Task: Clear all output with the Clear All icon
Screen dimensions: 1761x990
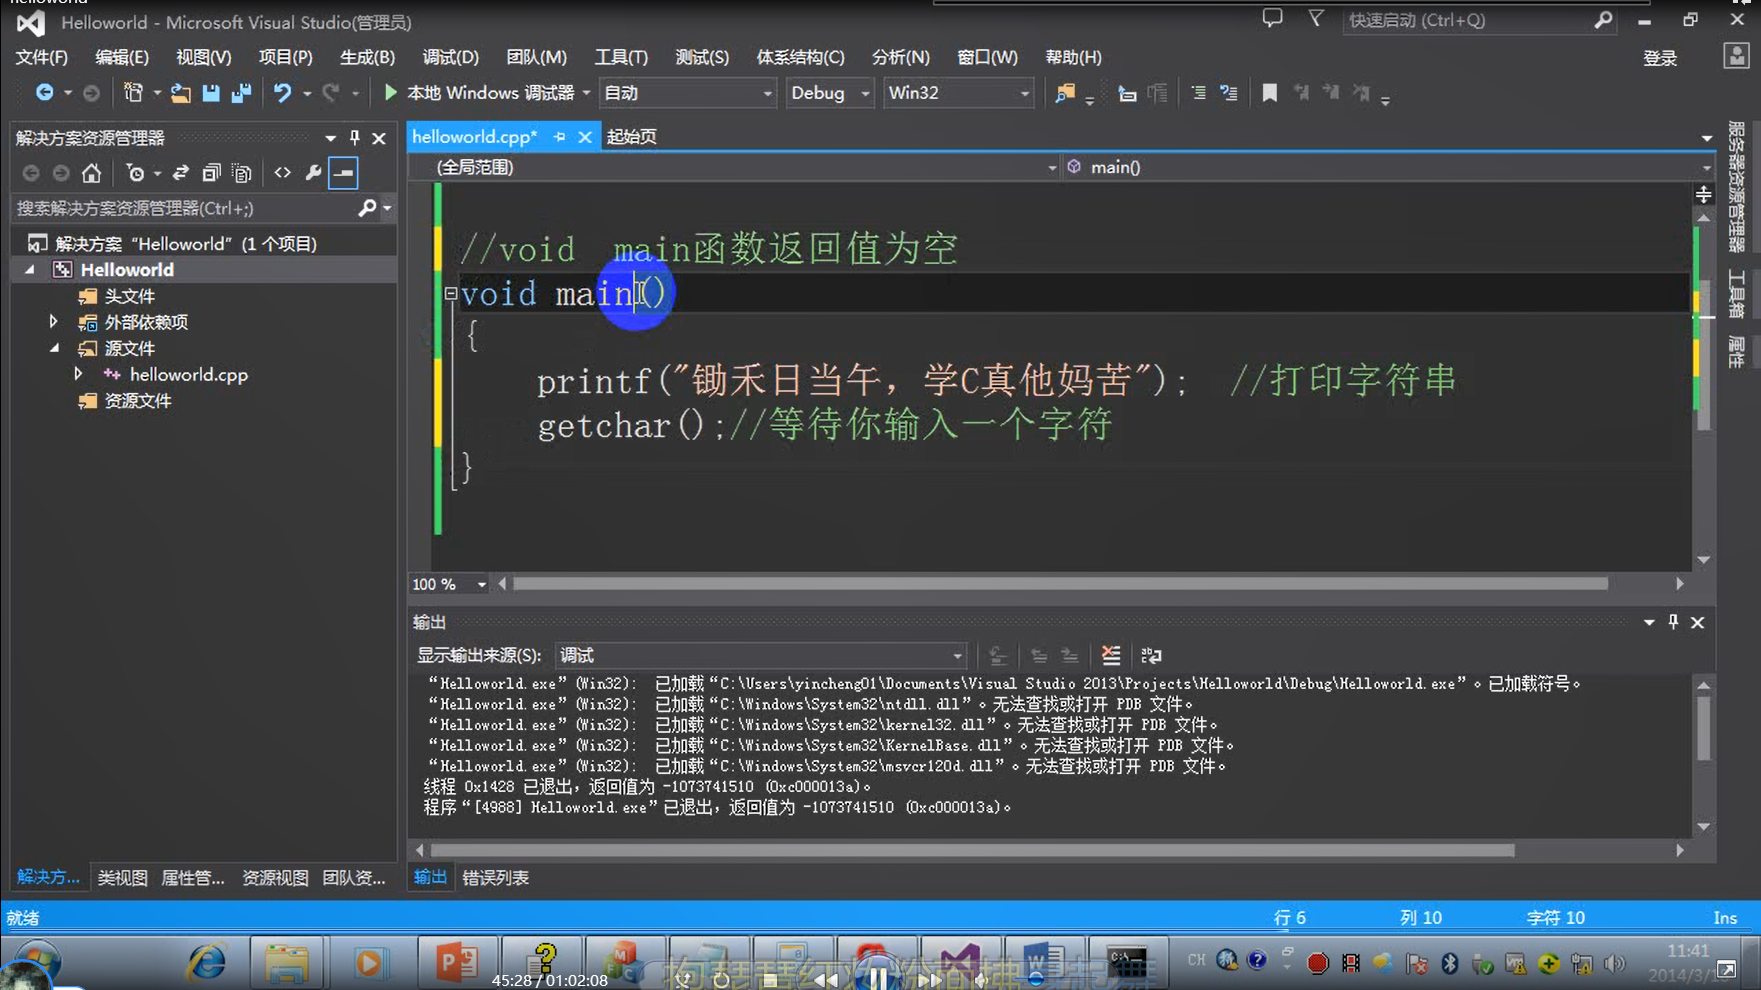Action: point(1111,655)
